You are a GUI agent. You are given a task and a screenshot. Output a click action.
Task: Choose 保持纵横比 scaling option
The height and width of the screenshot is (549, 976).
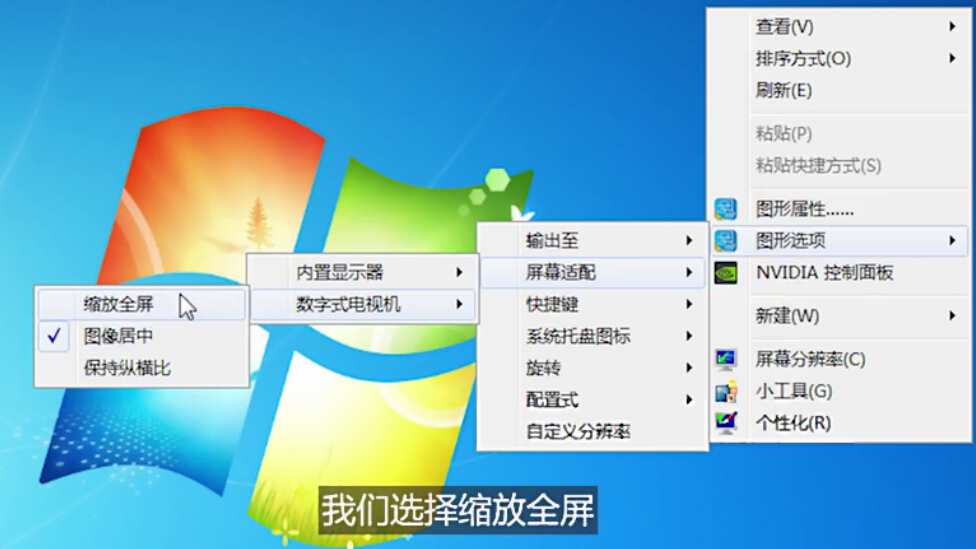click(127, 368)
